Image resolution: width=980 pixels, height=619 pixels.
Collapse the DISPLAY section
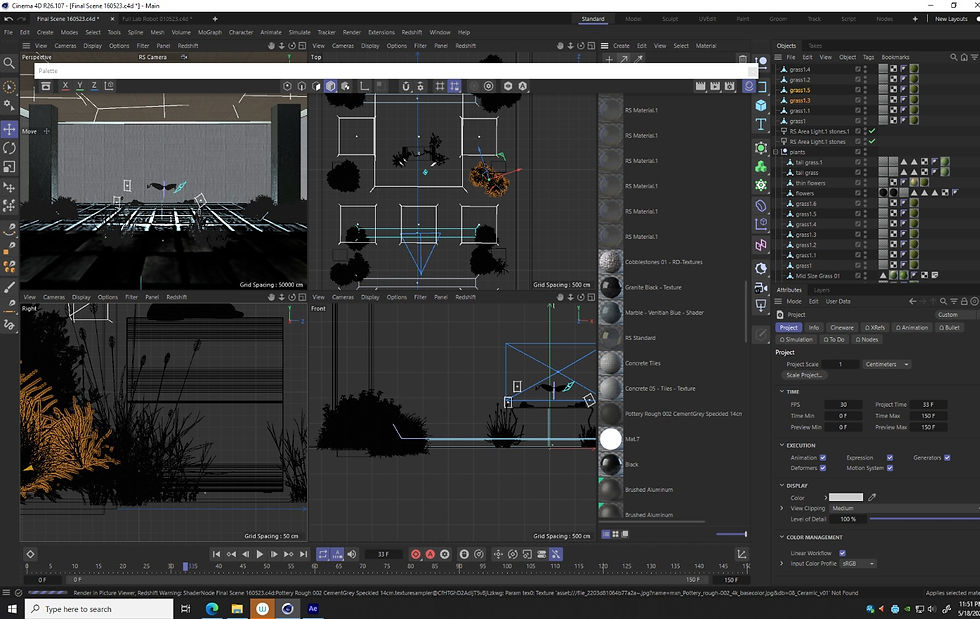click(x=782, y=485)
